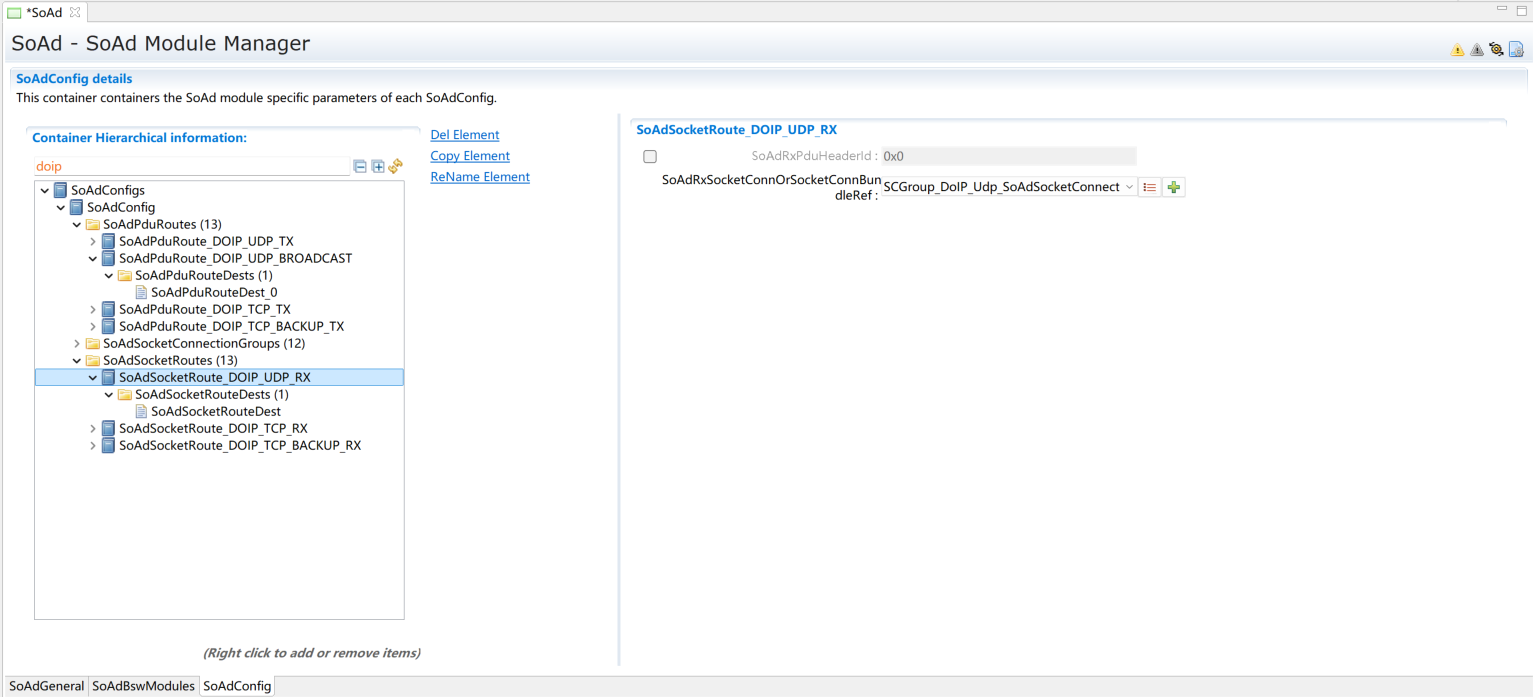The width and height of the screenshot is (1533, 697).
Task: Click the yellow refresh arrows beside filter
Action: [396, 166]
